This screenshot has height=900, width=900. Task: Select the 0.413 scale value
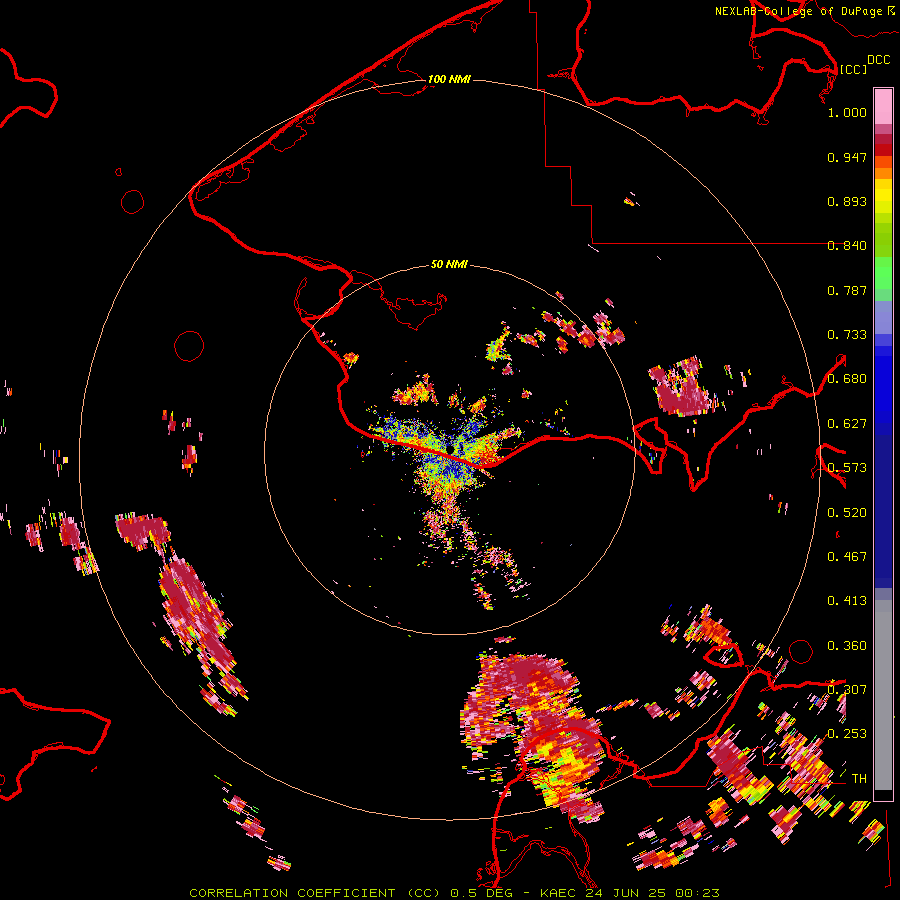point(847,601)
